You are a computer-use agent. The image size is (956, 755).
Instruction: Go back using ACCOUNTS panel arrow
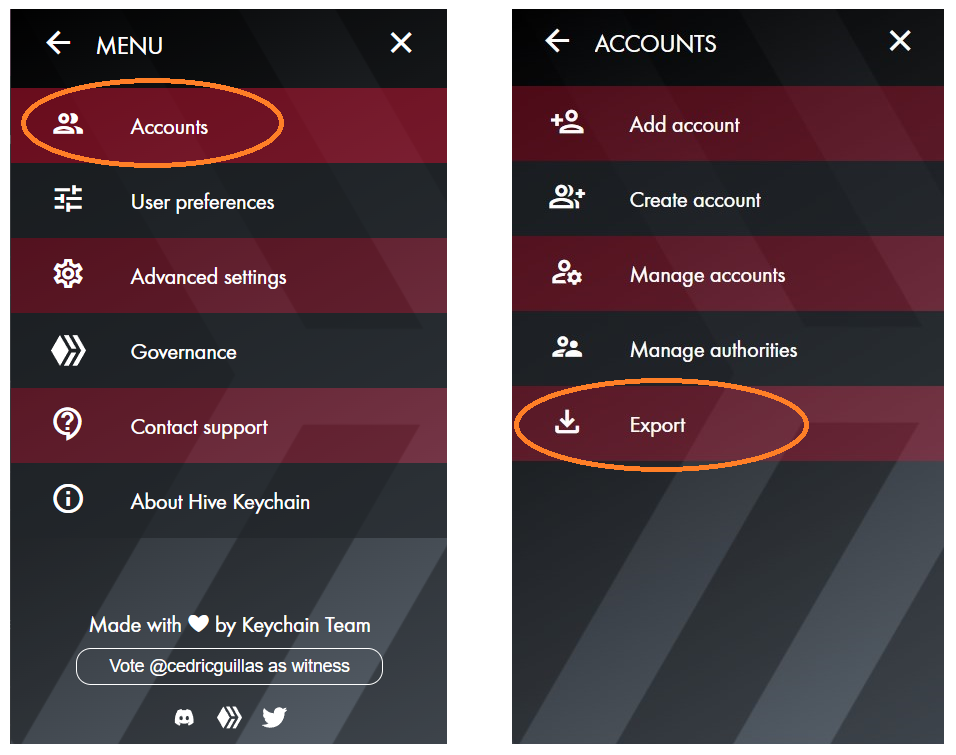point(557,41)
